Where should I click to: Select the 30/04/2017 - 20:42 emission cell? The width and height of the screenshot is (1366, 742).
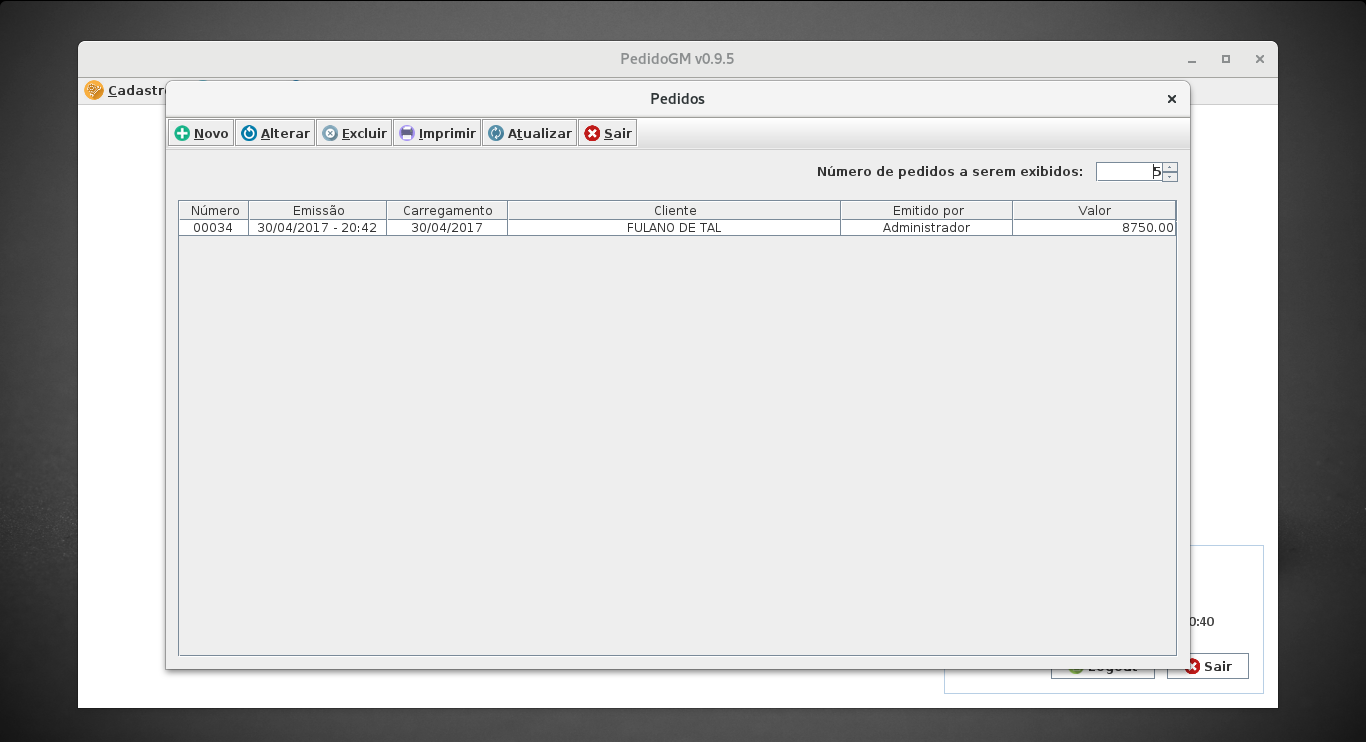(x=318, y=228)
